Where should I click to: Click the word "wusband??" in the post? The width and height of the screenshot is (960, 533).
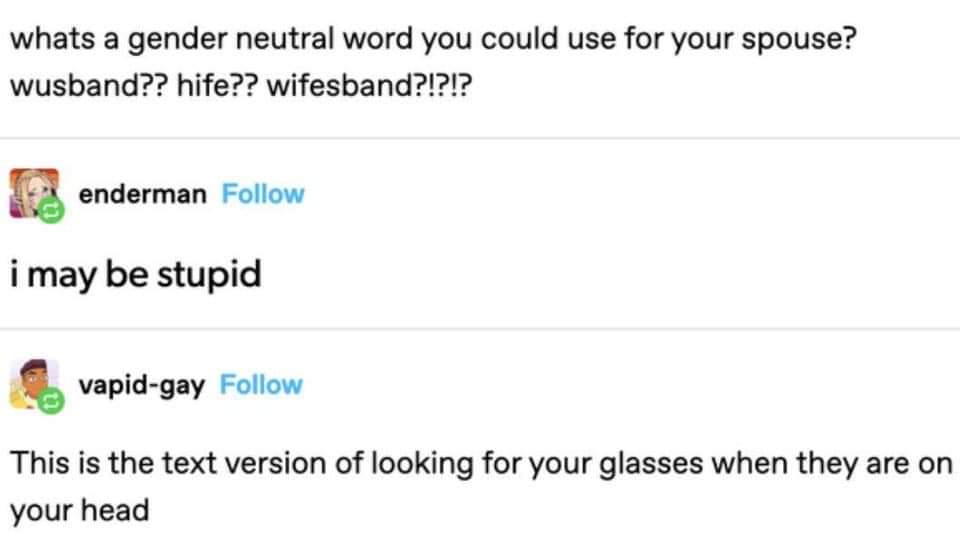(x=88, y=85)
